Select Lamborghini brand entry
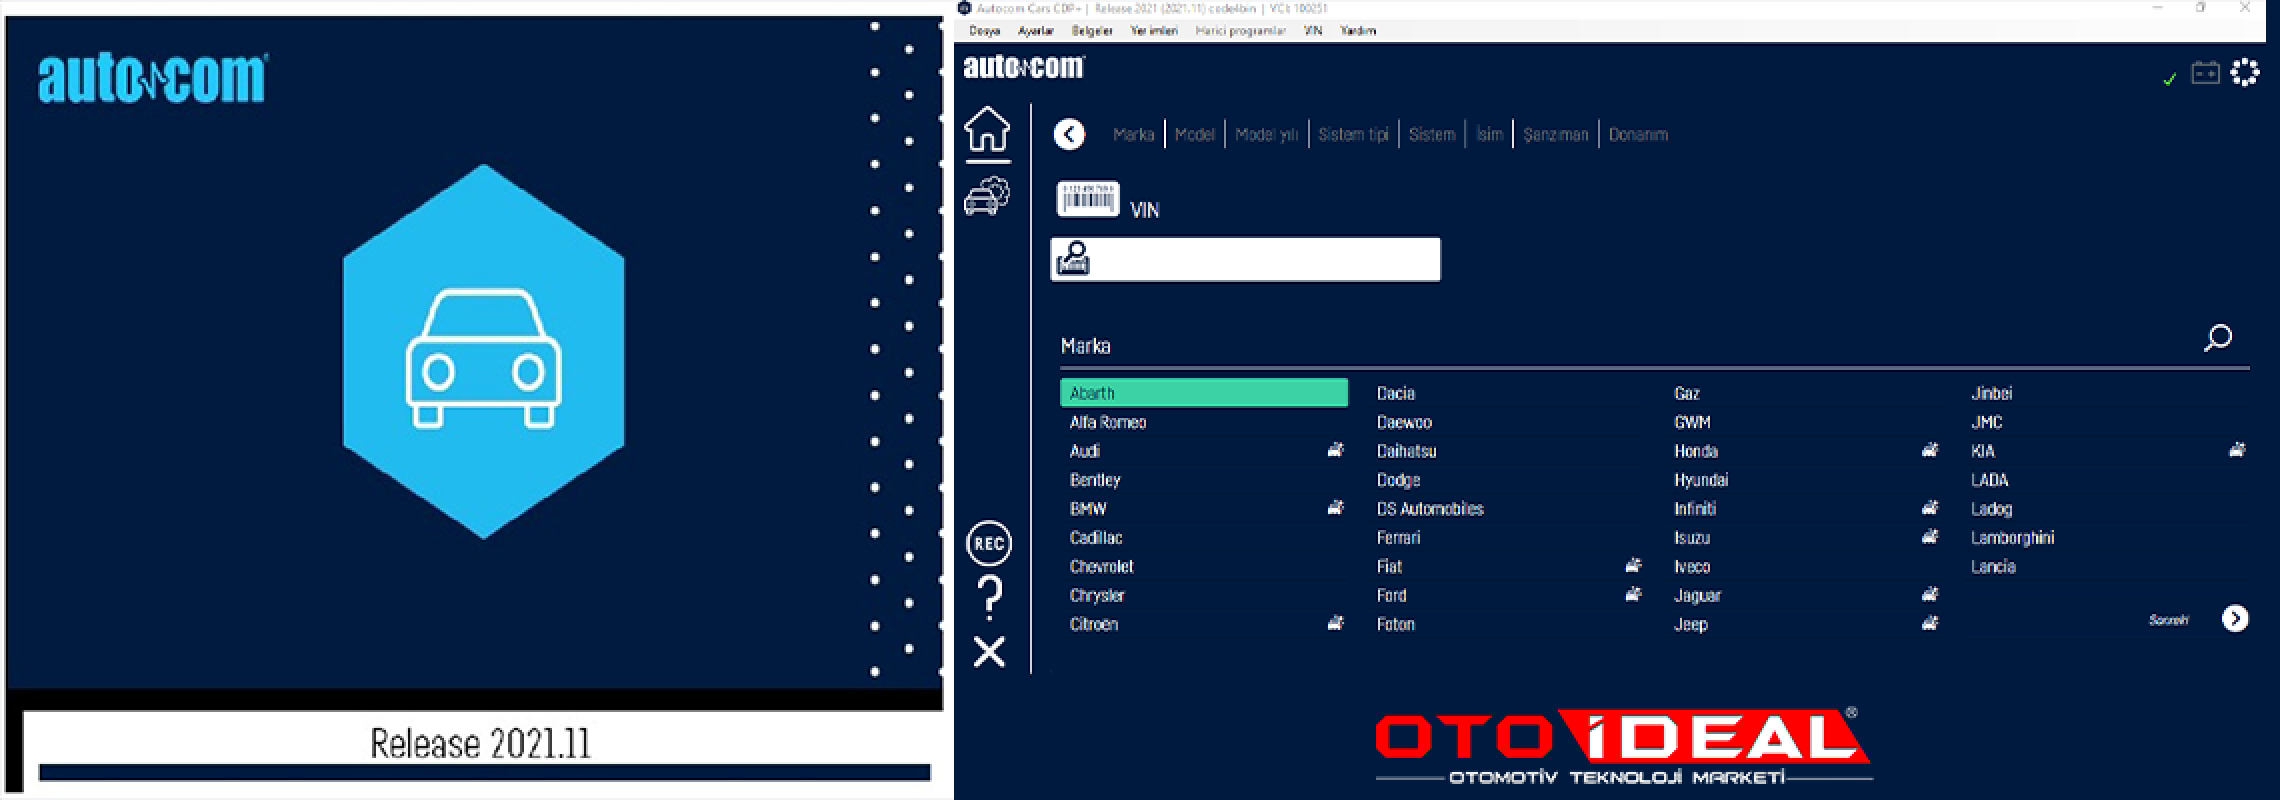This screenshot has height=800, width=2280. 2012,538
